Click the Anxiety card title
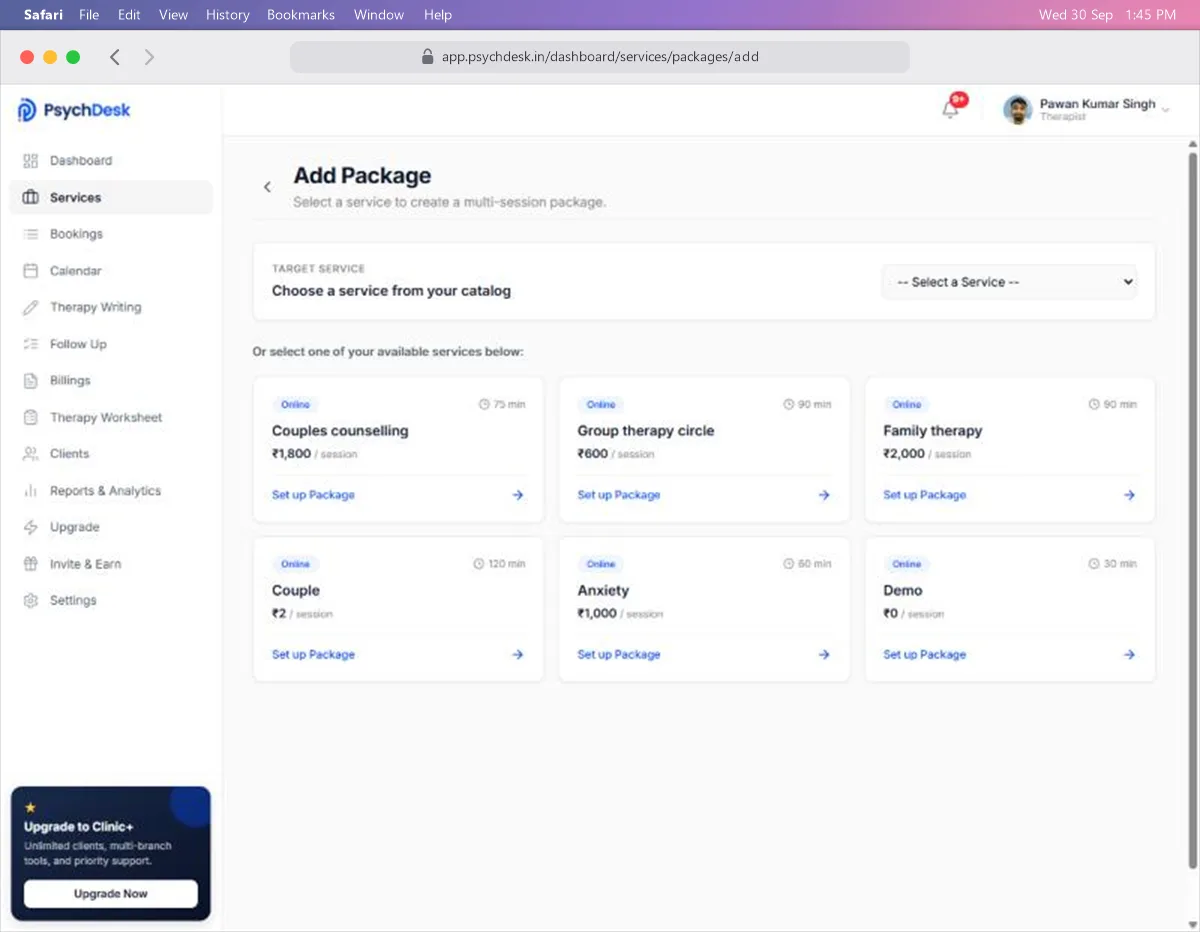 603,591
